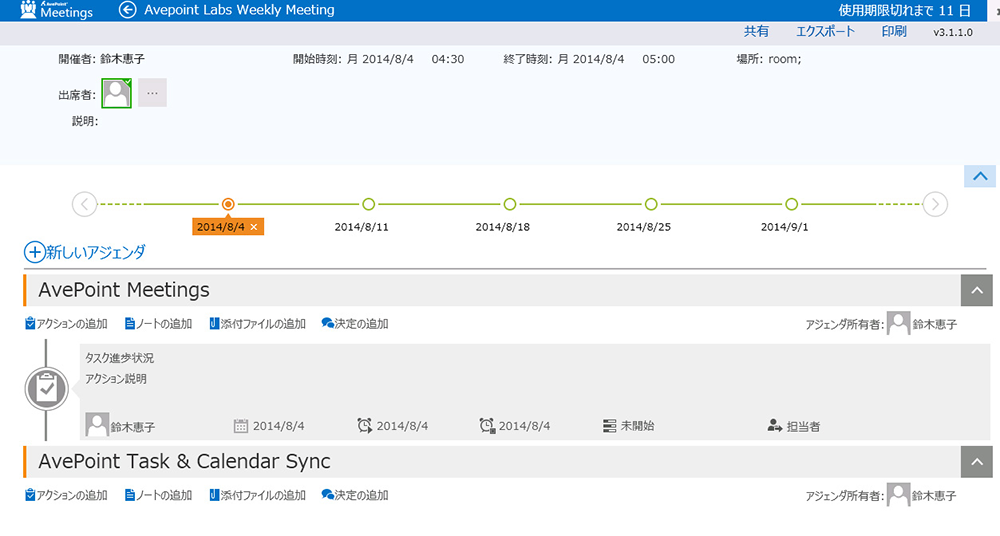Add a note in Task & Calendar Sync agenda
1000x536 pixels.
click(158, 495)
